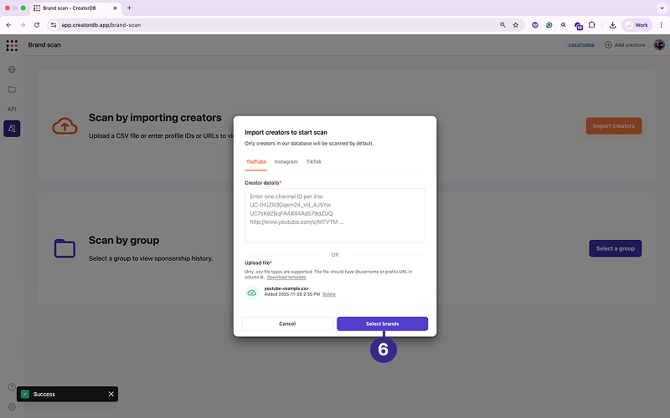
Task: Click into the Creator details text area
Action: 334,215
